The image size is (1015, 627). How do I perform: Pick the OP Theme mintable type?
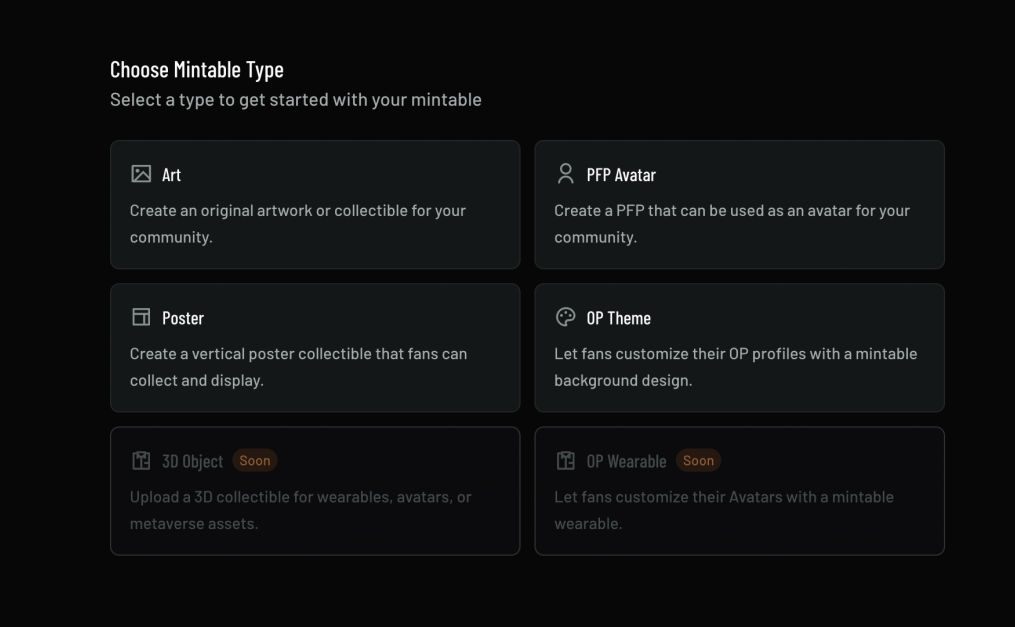tap(739, 347)
